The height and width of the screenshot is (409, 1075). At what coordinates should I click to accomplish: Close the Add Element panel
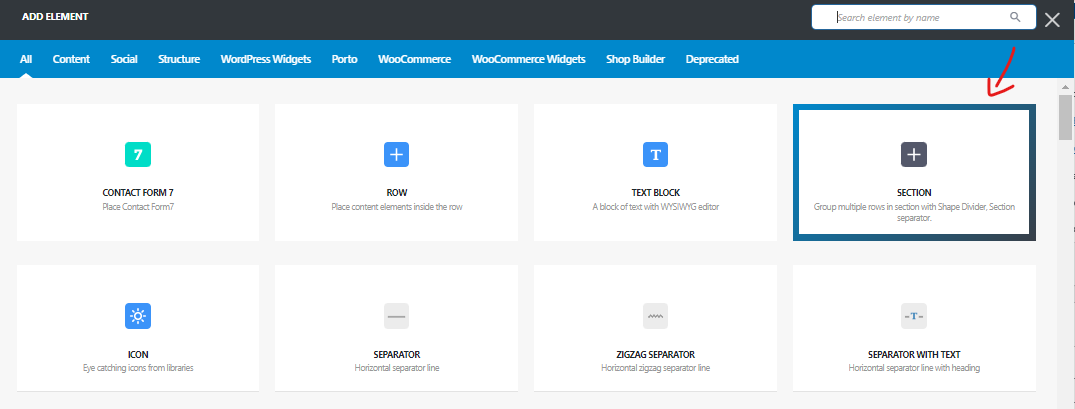pyautogui.click(x=1052, y=20)
